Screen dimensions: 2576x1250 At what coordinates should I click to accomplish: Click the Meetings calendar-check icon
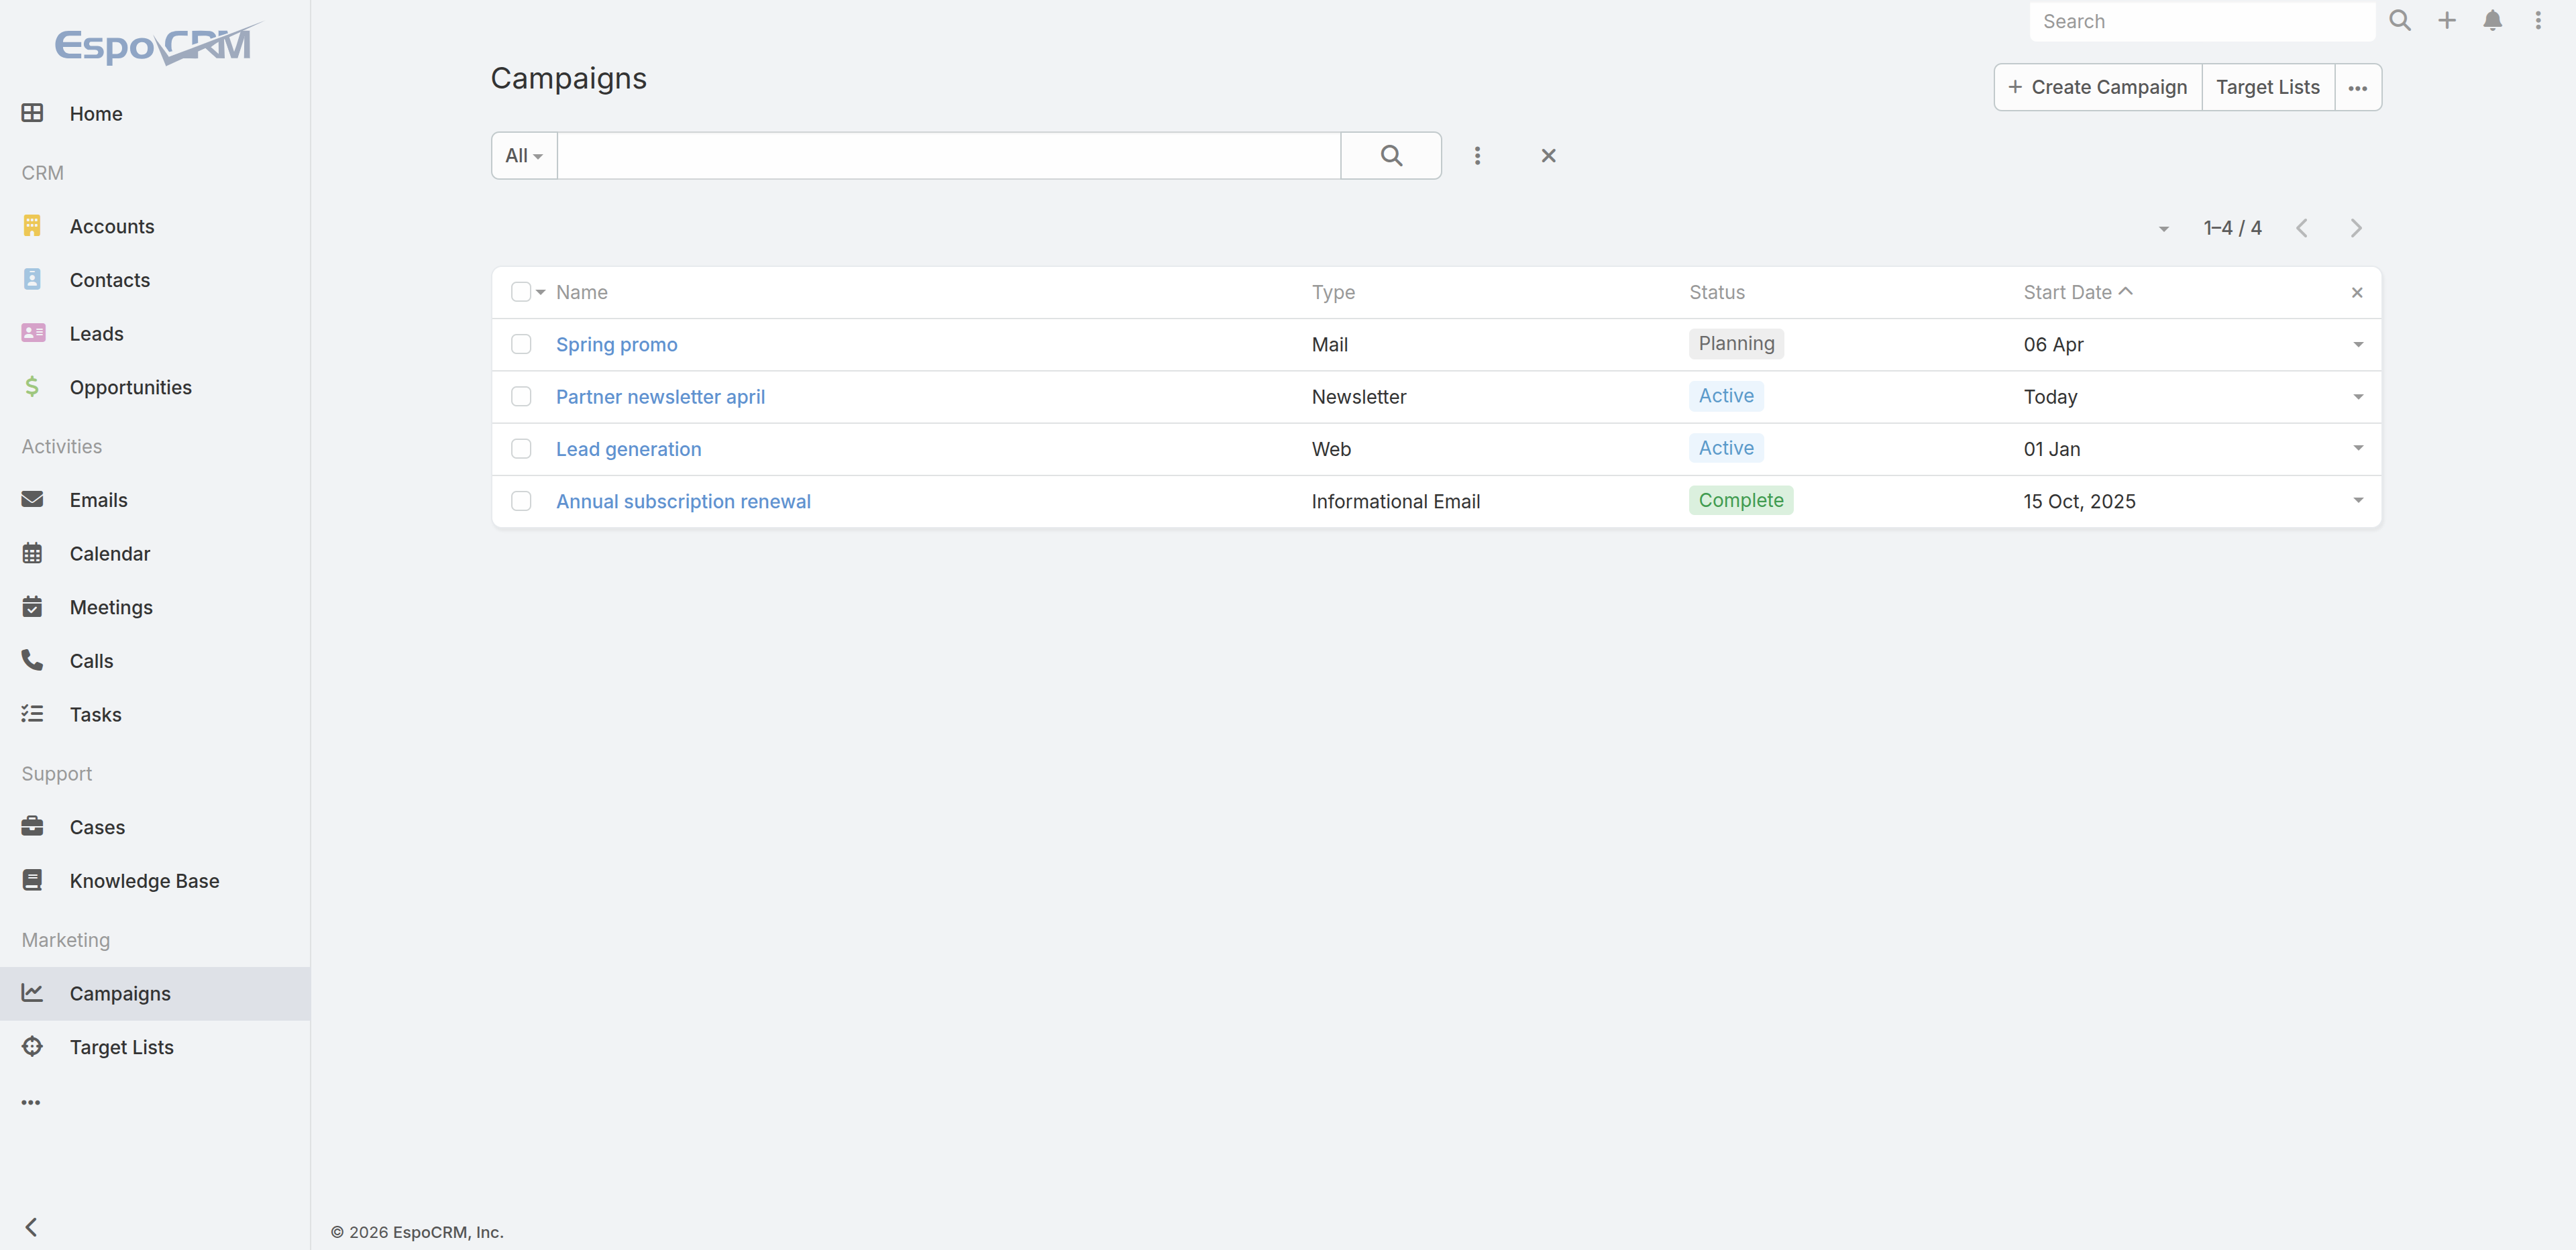pyautogui.click(x=32, y=606)
